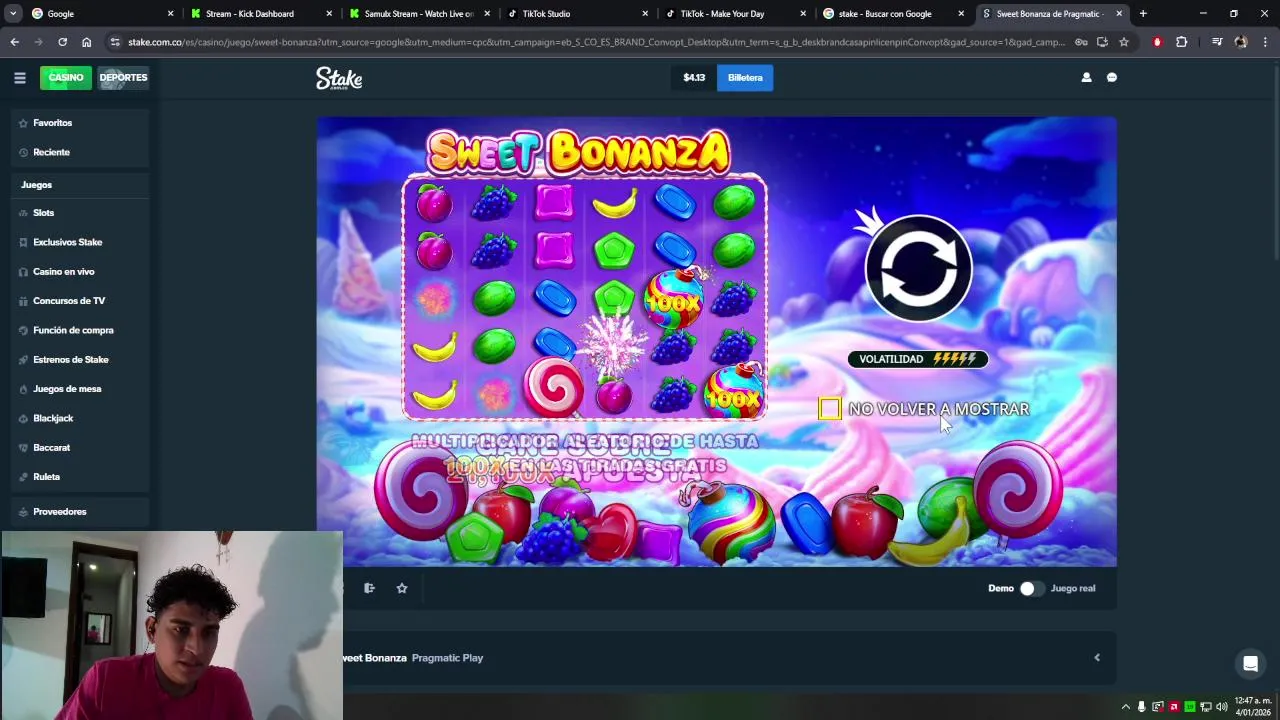Viewport: 1280px width, 720px height.
Task: Open Proveedores in sidebar
Action: click(80, 512)
